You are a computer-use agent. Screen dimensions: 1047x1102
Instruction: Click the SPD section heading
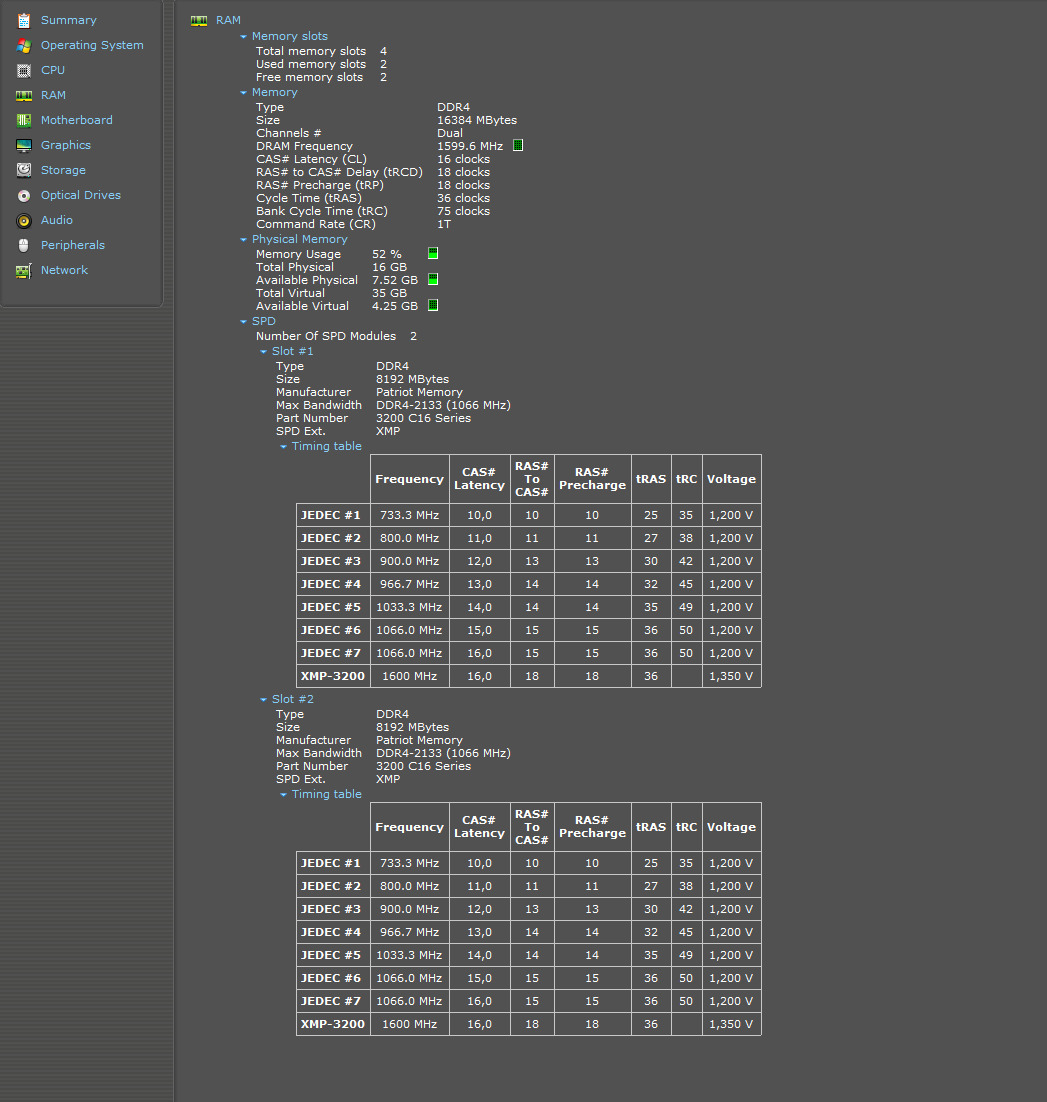pos(263,321)
